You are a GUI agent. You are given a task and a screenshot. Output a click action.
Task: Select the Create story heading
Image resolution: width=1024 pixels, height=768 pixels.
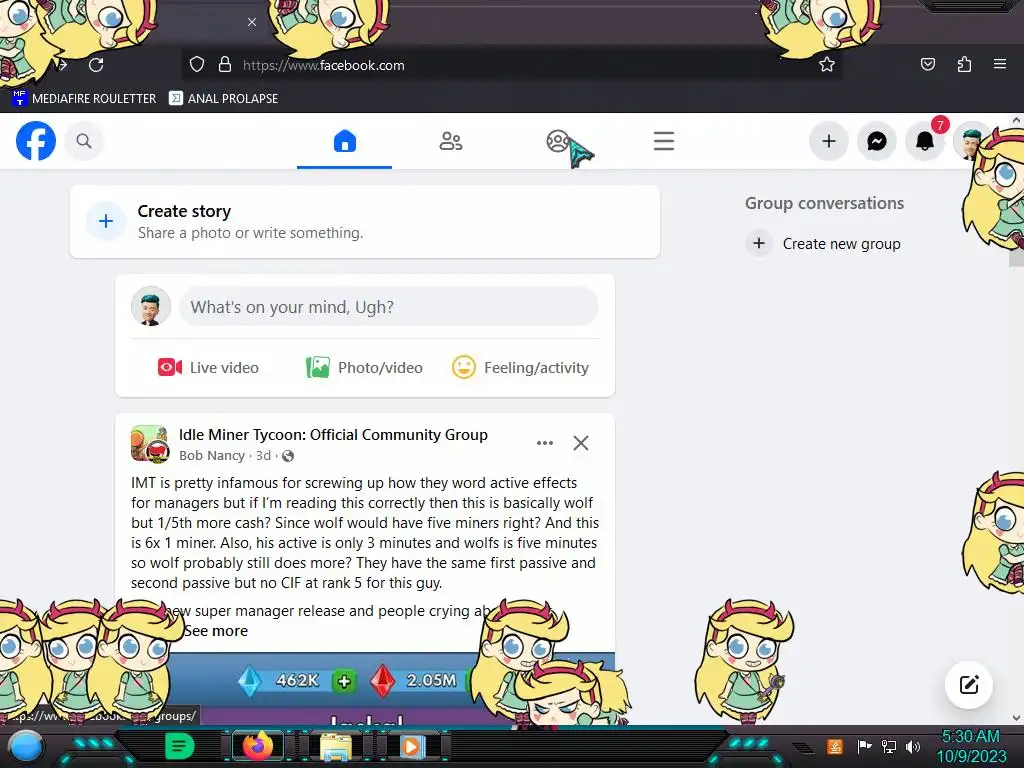click(184, 211)
